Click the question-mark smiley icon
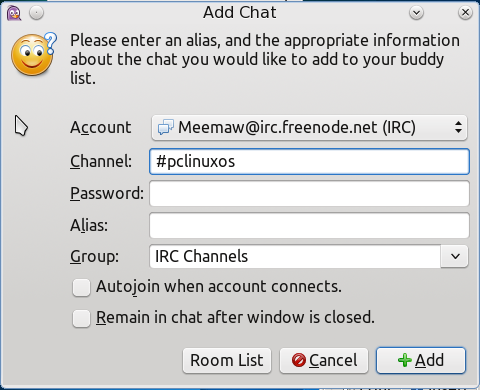 (x=34, y=54)
